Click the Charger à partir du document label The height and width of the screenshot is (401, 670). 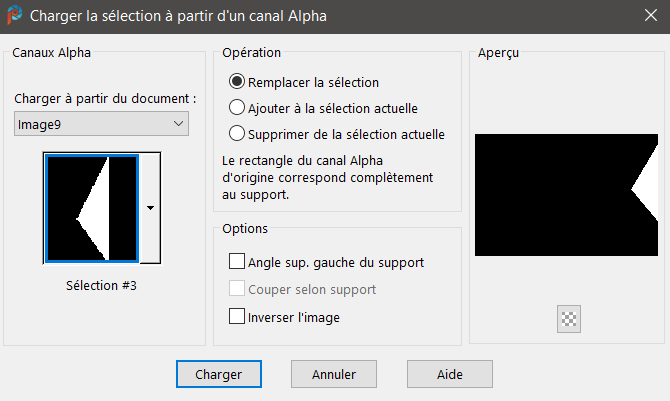(105, 99)
